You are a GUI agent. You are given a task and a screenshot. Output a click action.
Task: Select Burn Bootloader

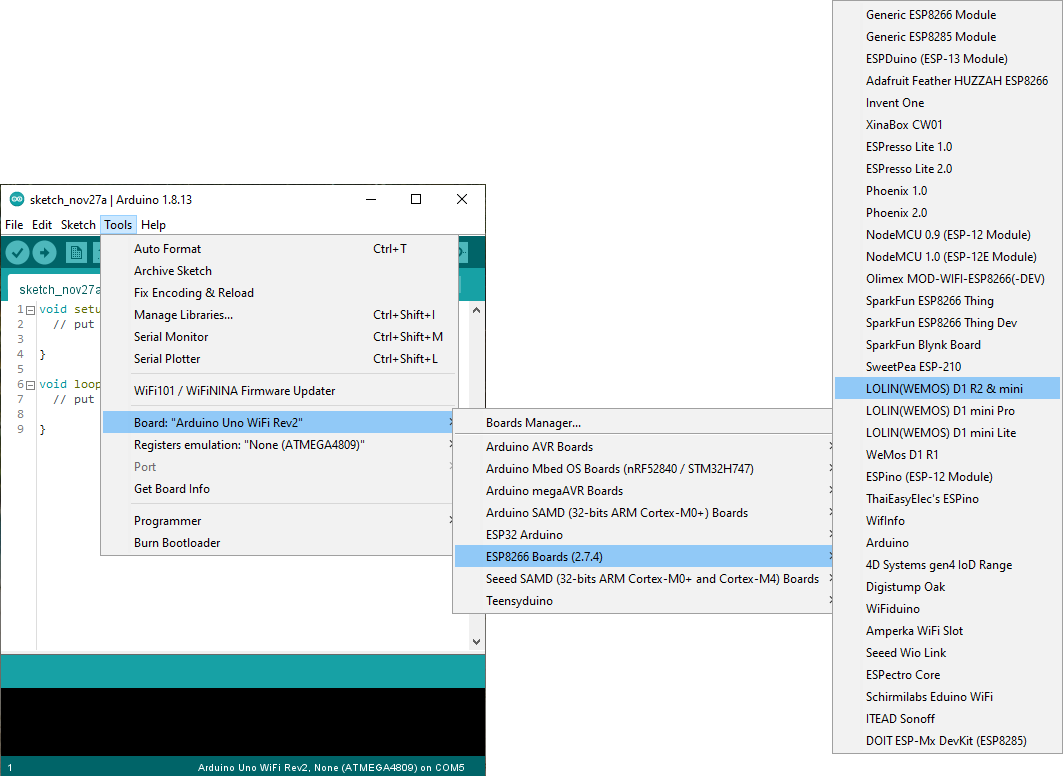click(x=279, y=543)
